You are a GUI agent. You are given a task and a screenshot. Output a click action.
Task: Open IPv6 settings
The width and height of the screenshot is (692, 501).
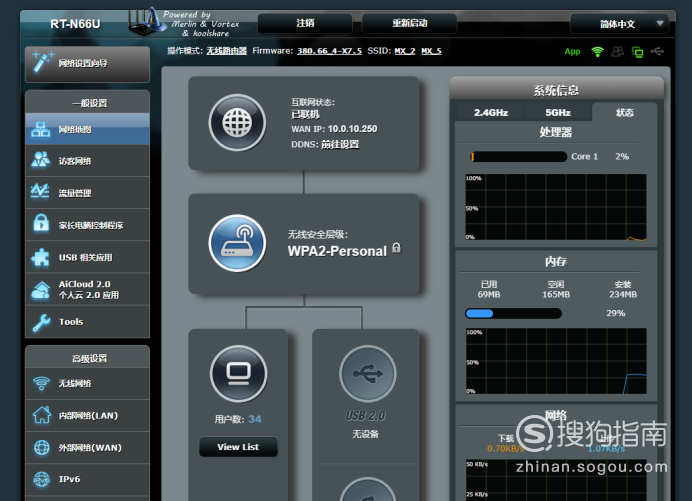point(87,479)
